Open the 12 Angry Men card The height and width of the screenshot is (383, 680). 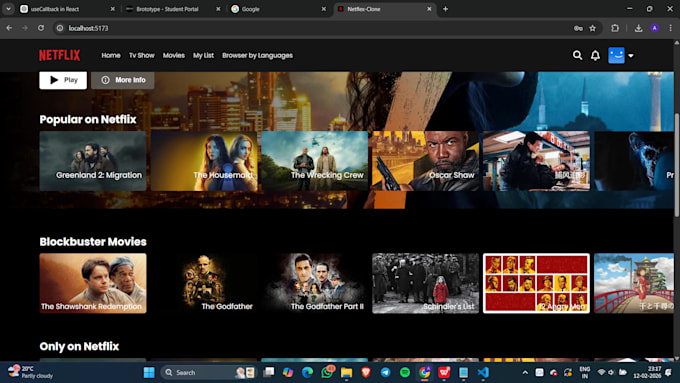536,283
